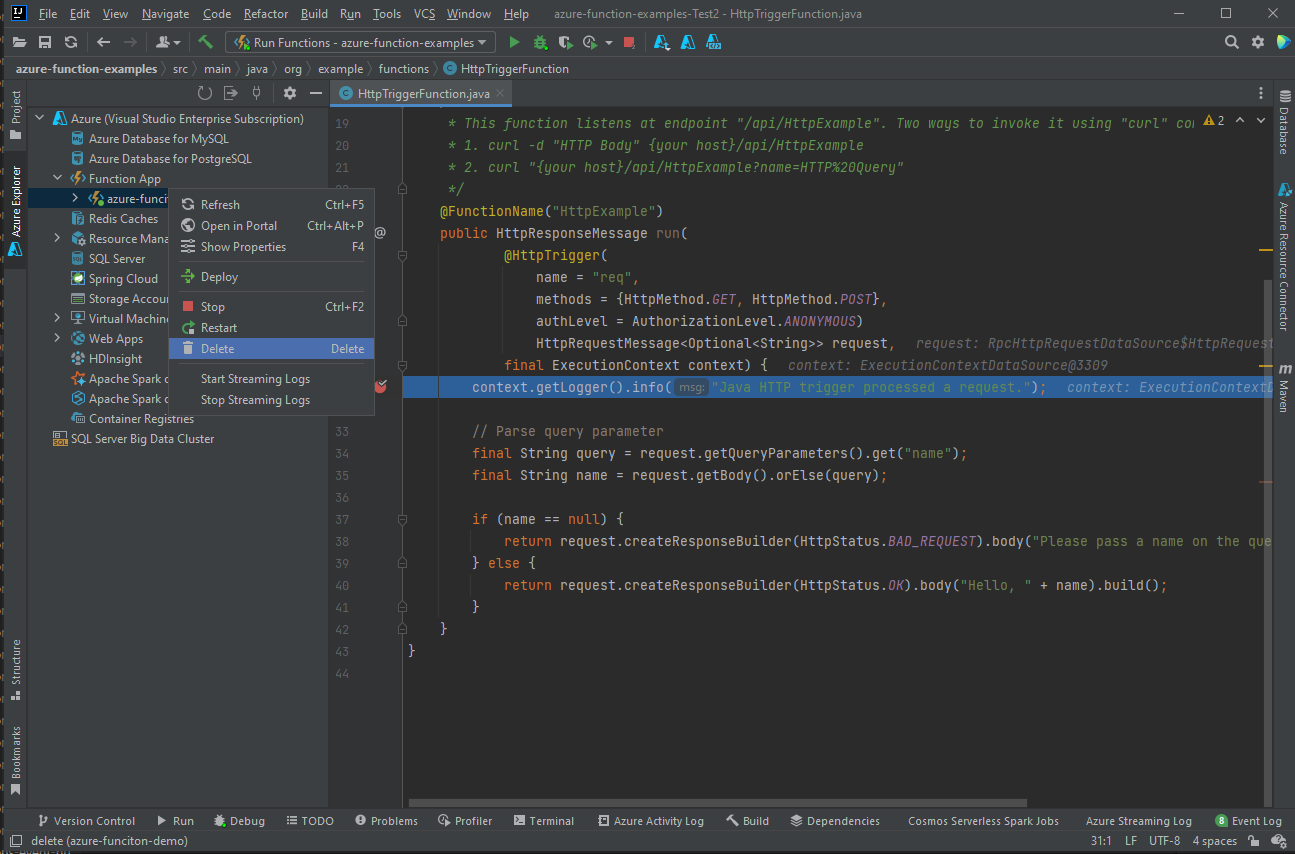Click the green Run button in toolbar

(x=514, y=42)
